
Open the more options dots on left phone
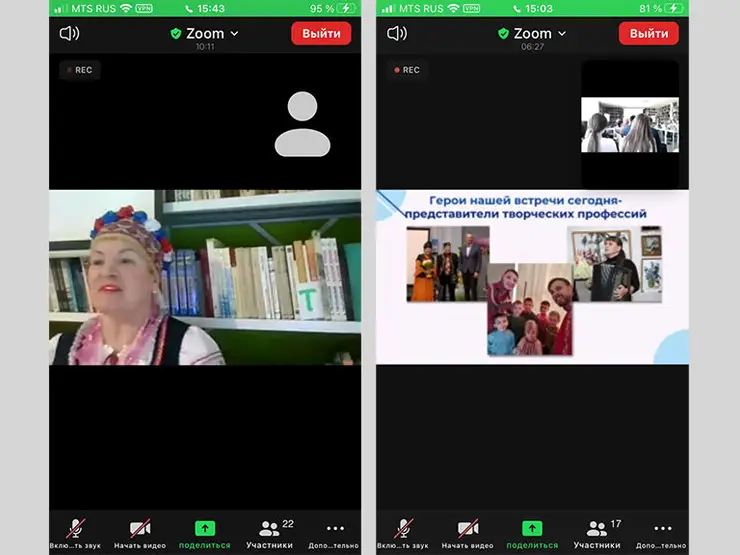coord(335,532)
